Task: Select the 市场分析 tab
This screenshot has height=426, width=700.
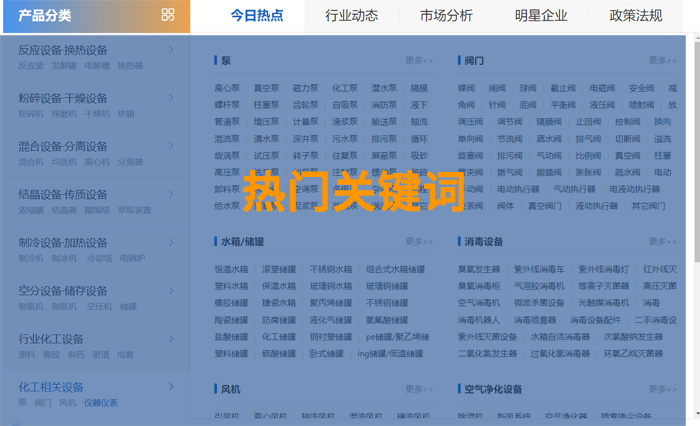Action: point(446,16)
